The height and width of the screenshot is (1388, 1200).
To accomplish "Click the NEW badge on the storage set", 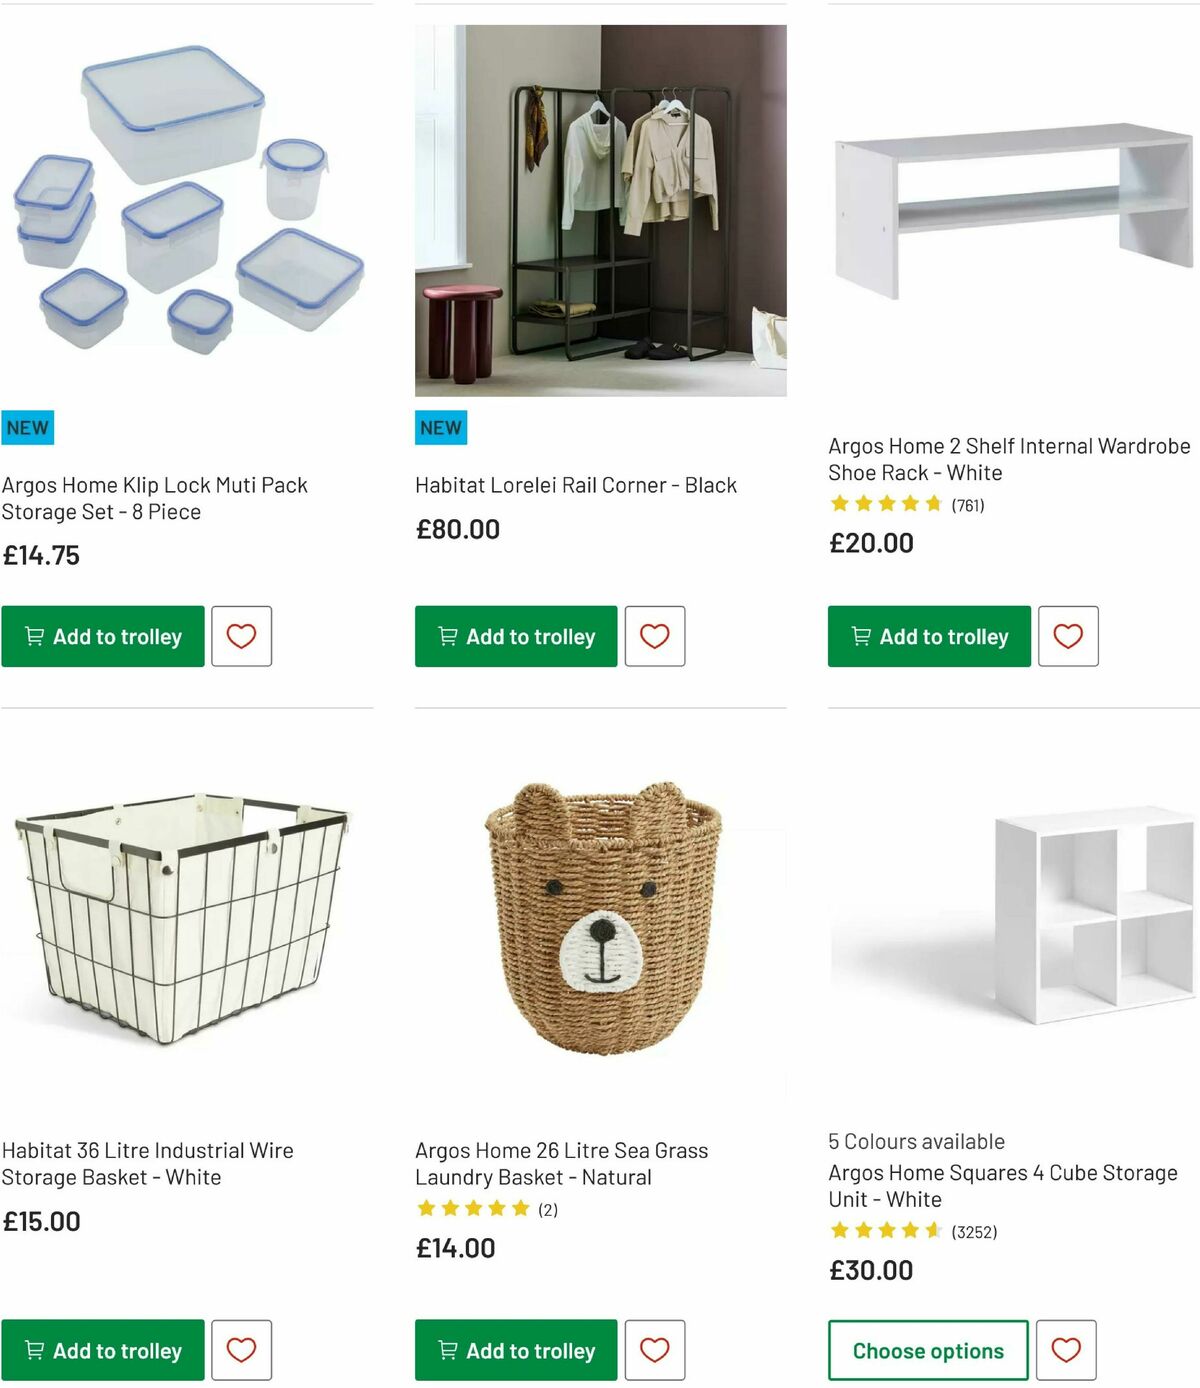I will point(27,427).
